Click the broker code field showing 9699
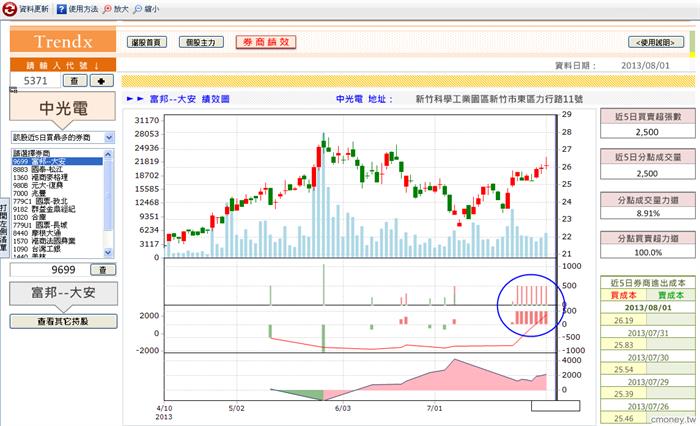 [49, 270]
